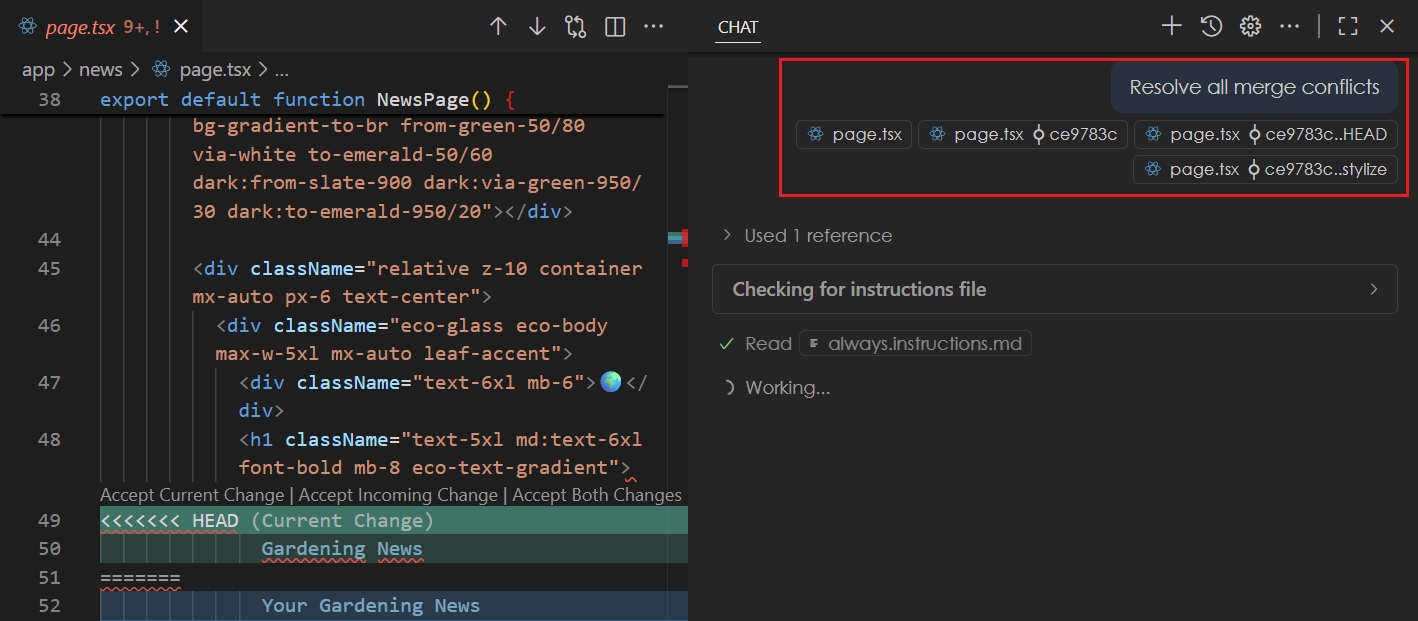This screenshot has width=1418, height=621.
Task: Select the page.tsx editor tab
Action: tap(80, 27)
